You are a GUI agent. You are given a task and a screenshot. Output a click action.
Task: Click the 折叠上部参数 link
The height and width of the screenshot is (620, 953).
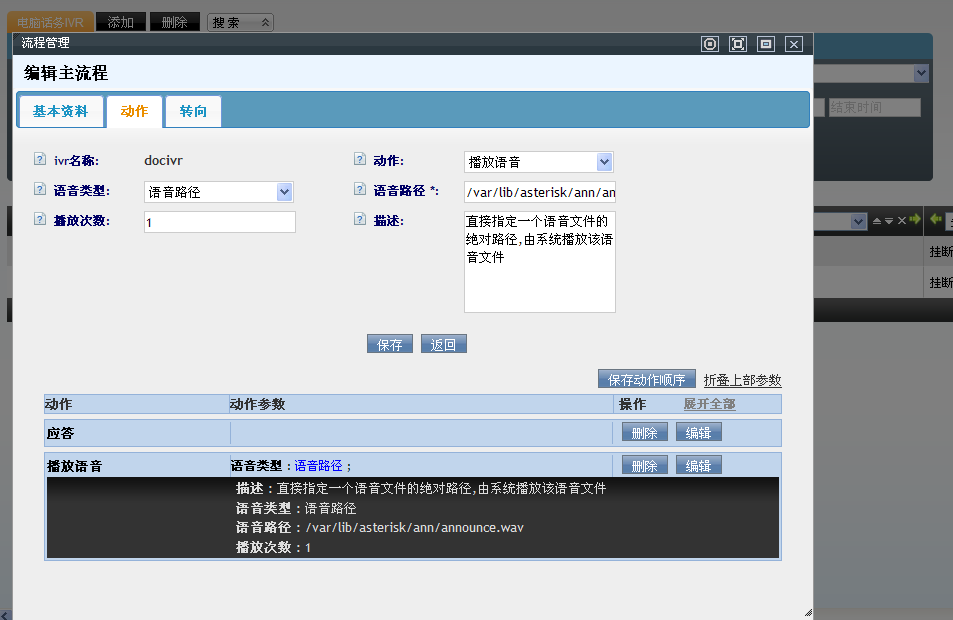coord(742,380)
